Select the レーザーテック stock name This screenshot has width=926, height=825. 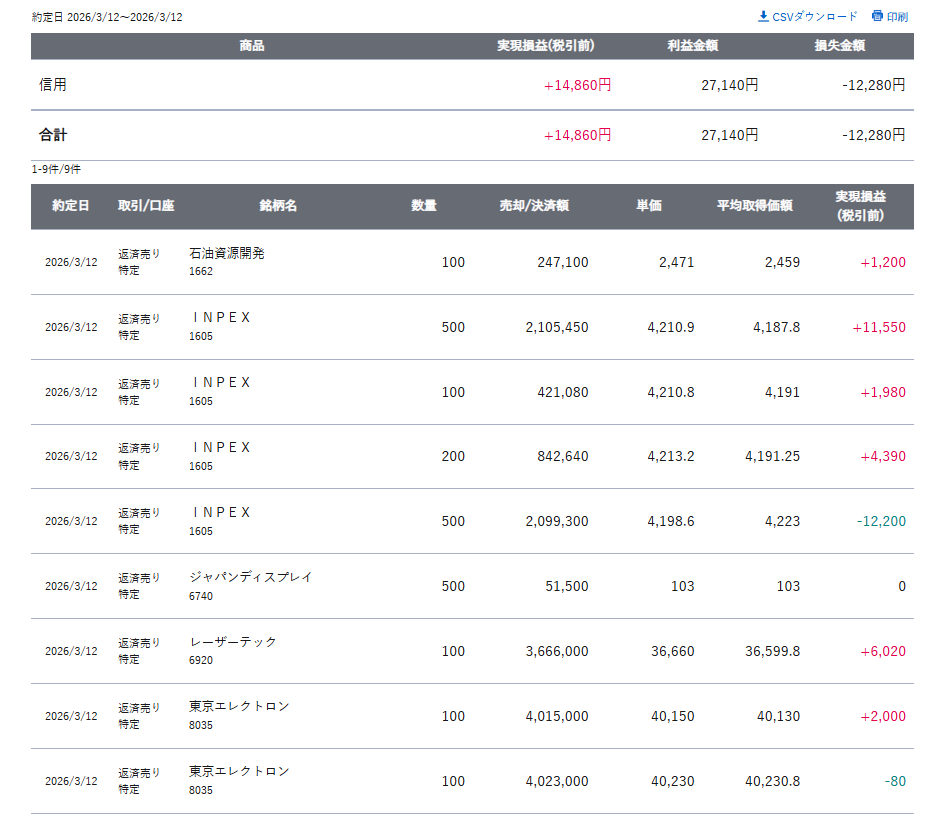[233, 642]
